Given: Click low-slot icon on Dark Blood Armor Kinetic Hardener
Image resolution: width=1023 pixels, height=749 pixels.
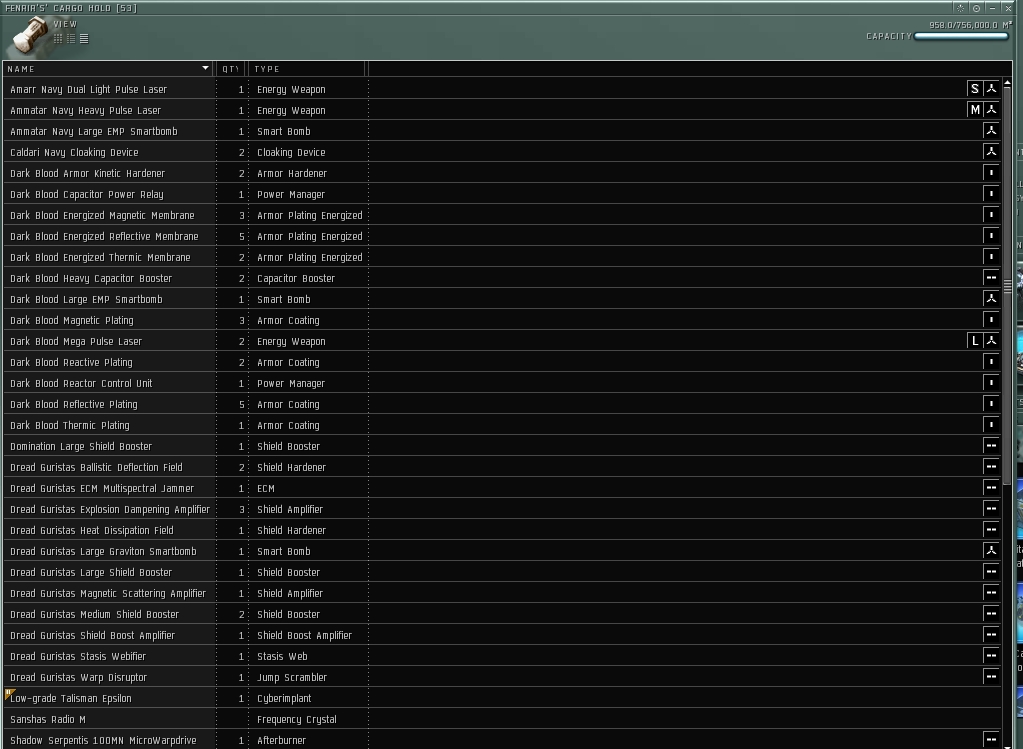Looking at the screenshot, I should click(991, 173).
